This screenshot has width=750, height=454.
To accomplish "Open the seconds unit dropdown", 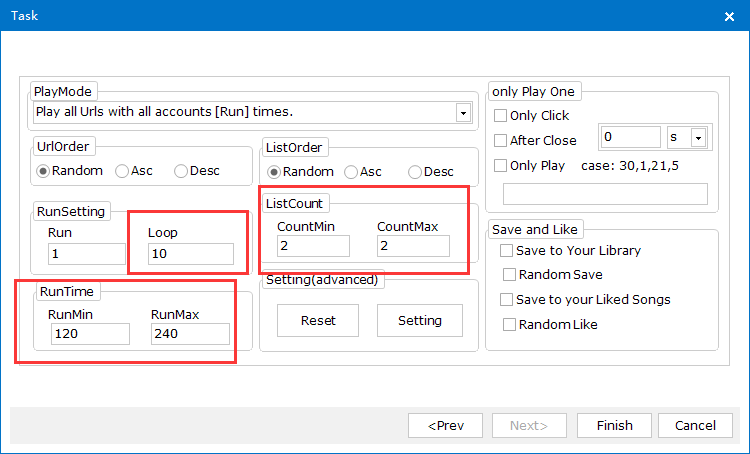I will 698,137.
